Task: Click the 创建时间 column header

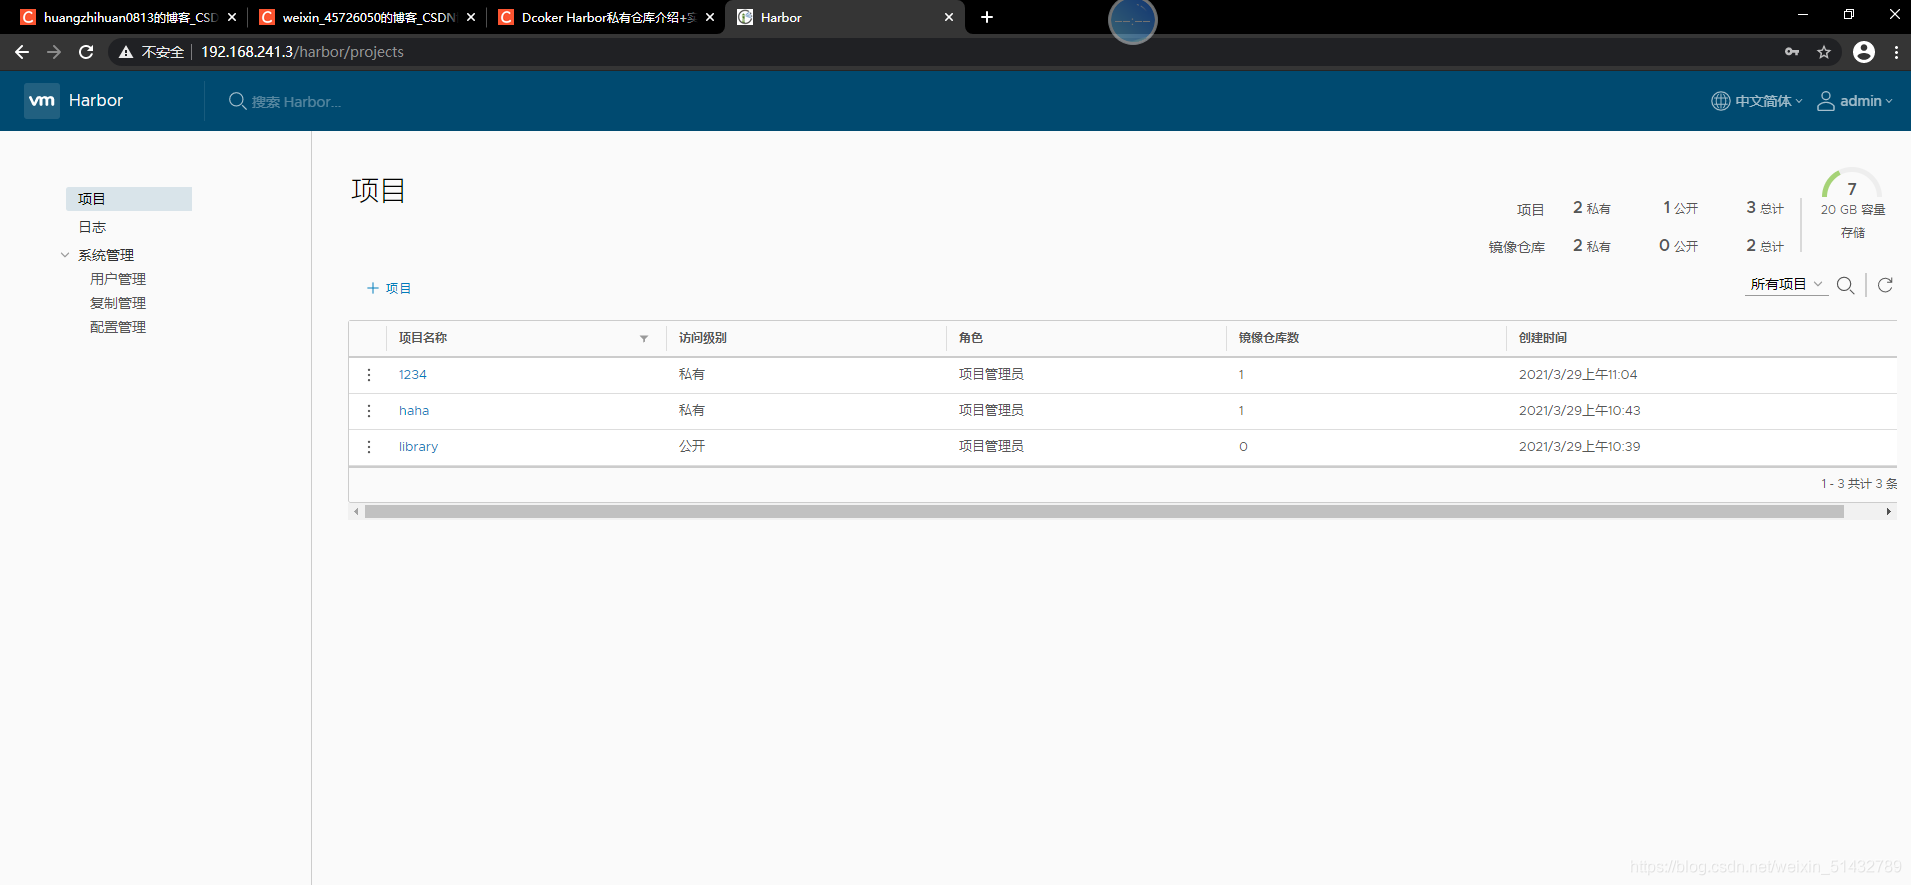Action: (x=1543, y=338)
